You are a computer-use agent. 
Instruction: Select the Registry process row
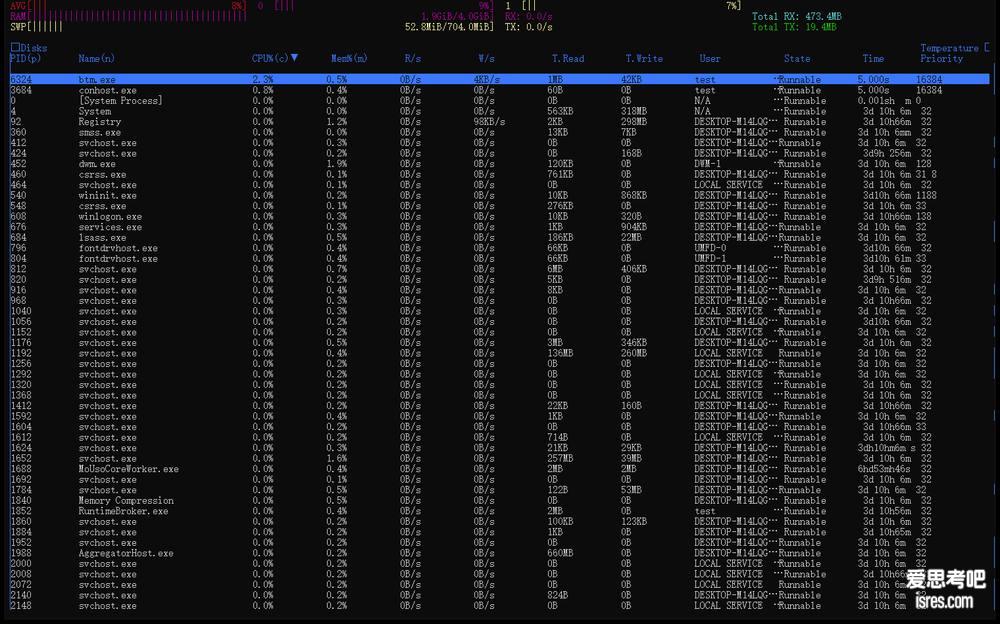[499, 122]
